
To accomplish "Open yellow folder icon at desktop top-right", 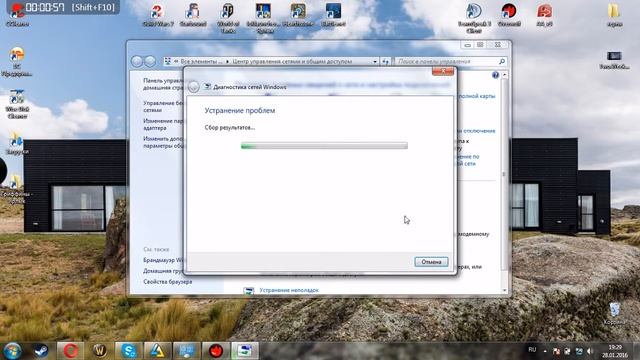I will coord(614,14).
